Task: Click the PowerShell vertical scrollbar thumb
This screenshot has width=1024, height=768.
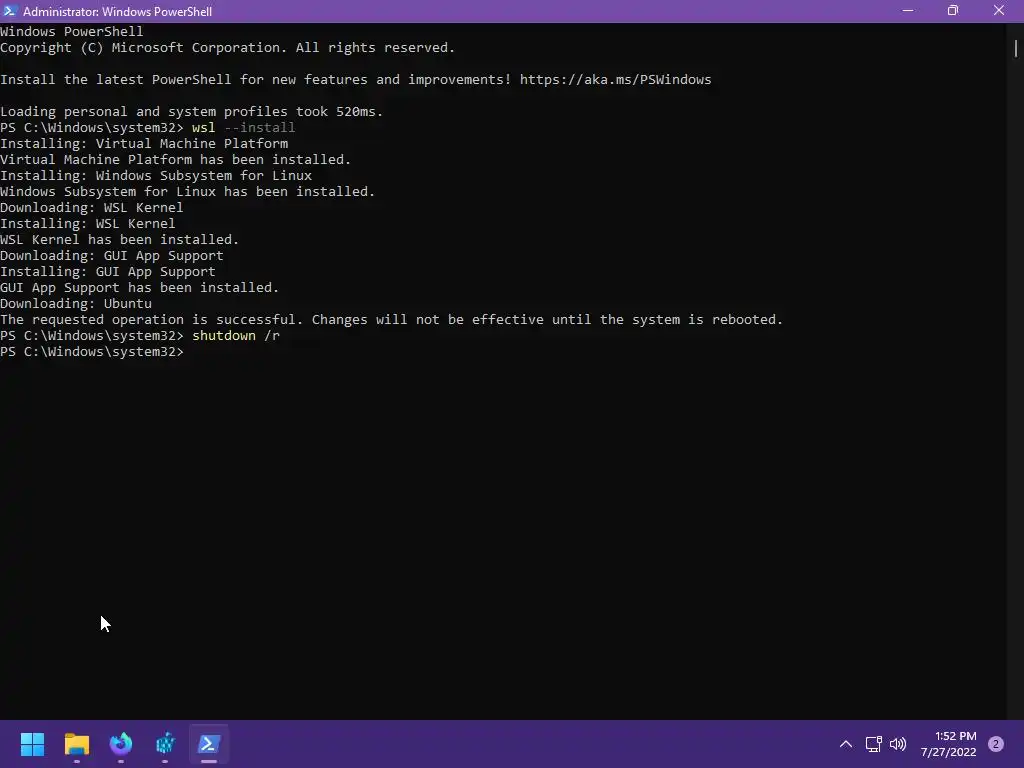Action: tap(1016, 48)
